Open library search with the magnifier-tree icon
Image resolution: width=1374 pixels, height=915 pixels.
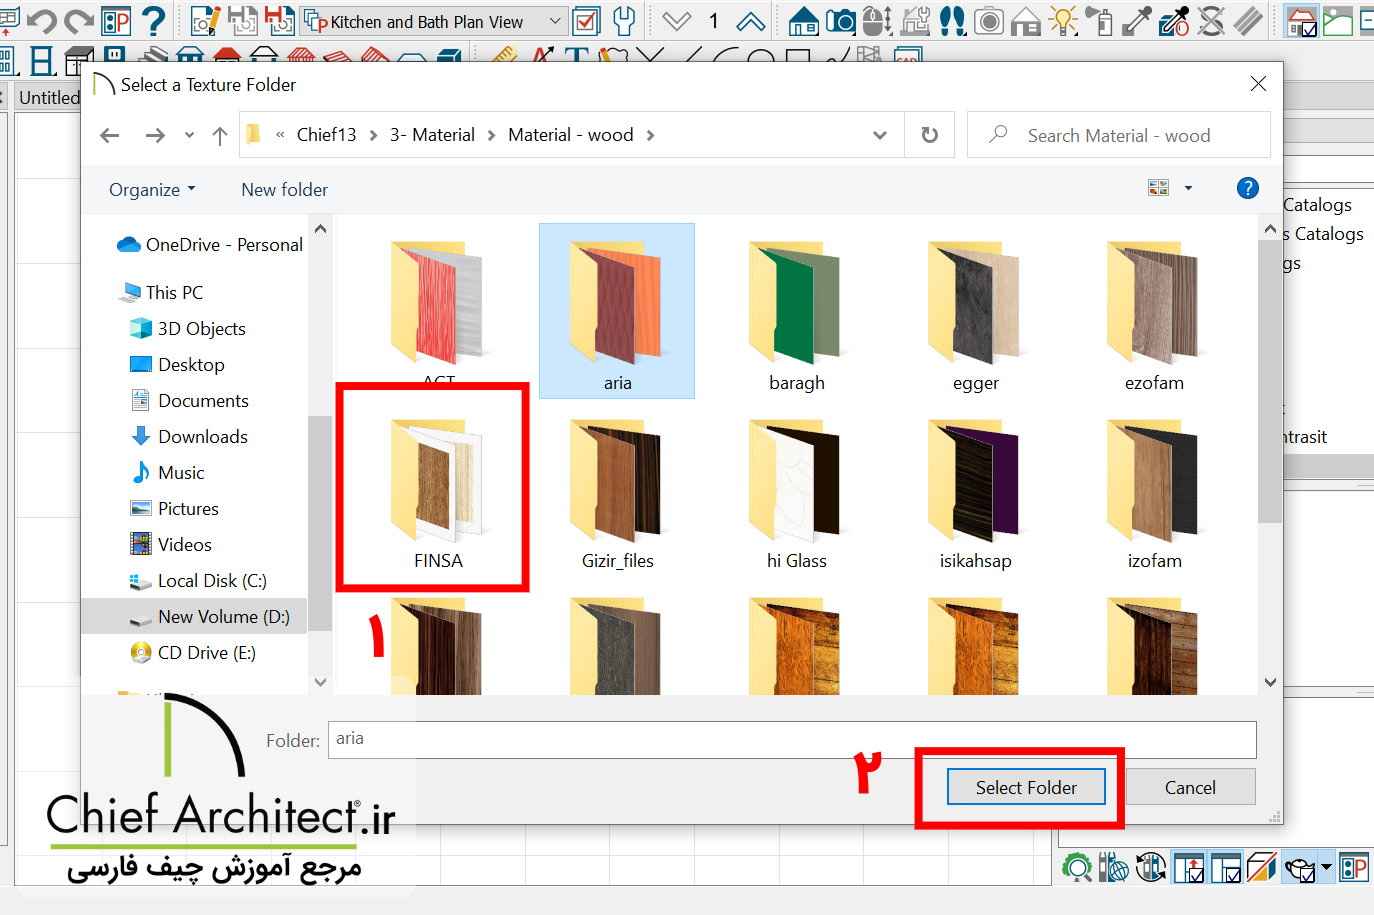click(1078, 868)
